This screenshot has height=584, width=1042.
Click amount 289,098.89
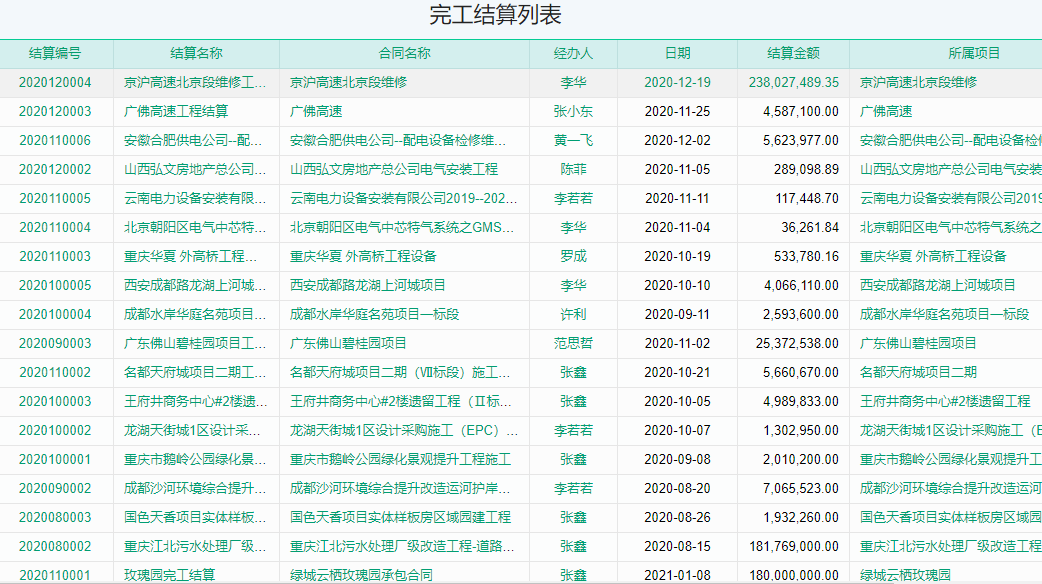point(806,169)
